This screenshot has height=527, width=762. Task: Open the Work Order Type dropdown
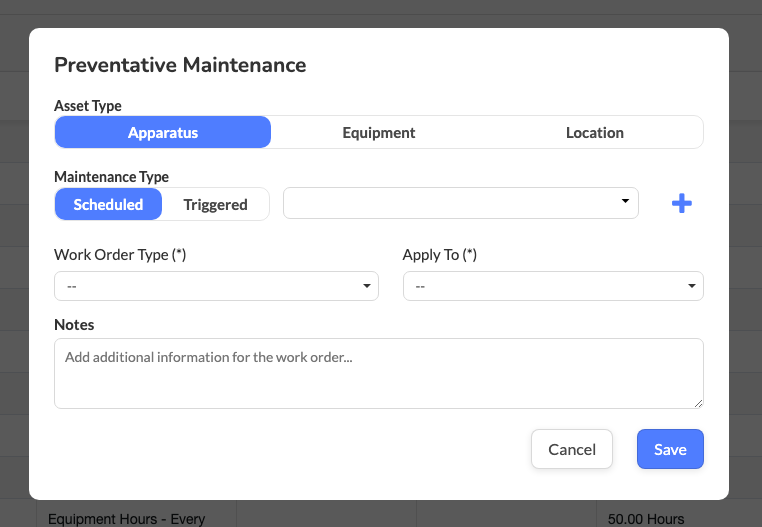pyautogui.click(x=216, y=286)
